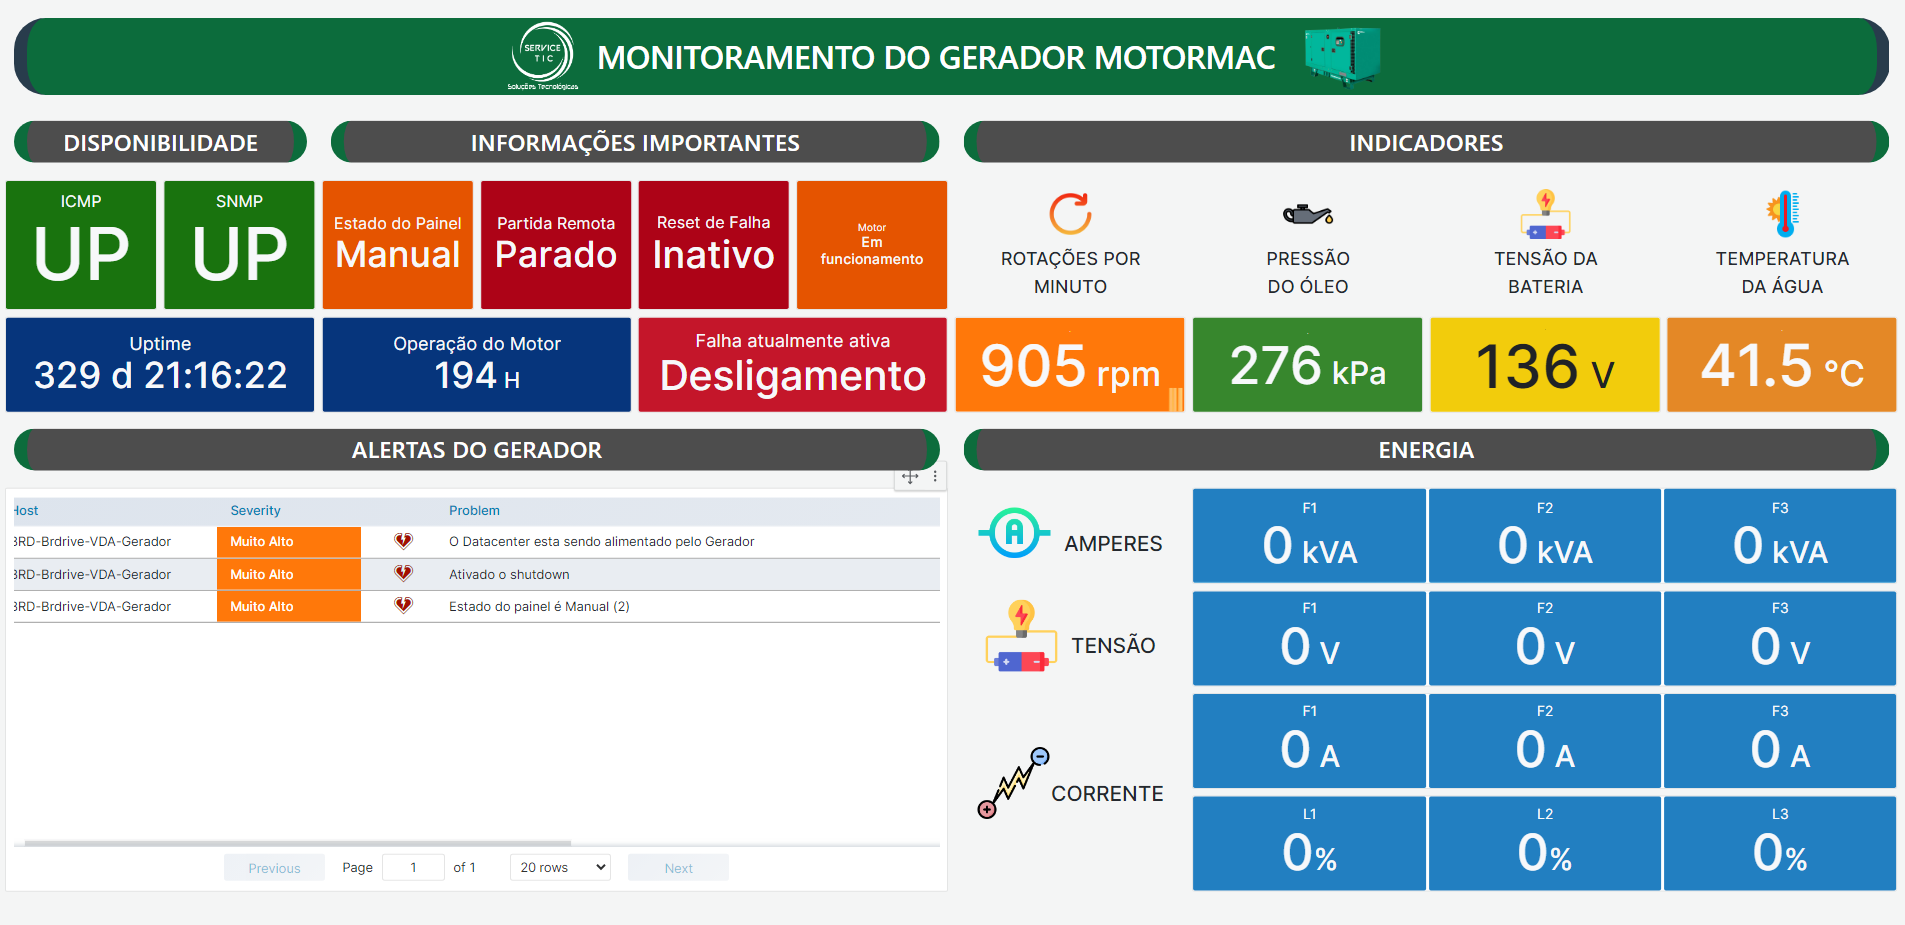Click the Motor Em funcionamento tile

(872, 245)
